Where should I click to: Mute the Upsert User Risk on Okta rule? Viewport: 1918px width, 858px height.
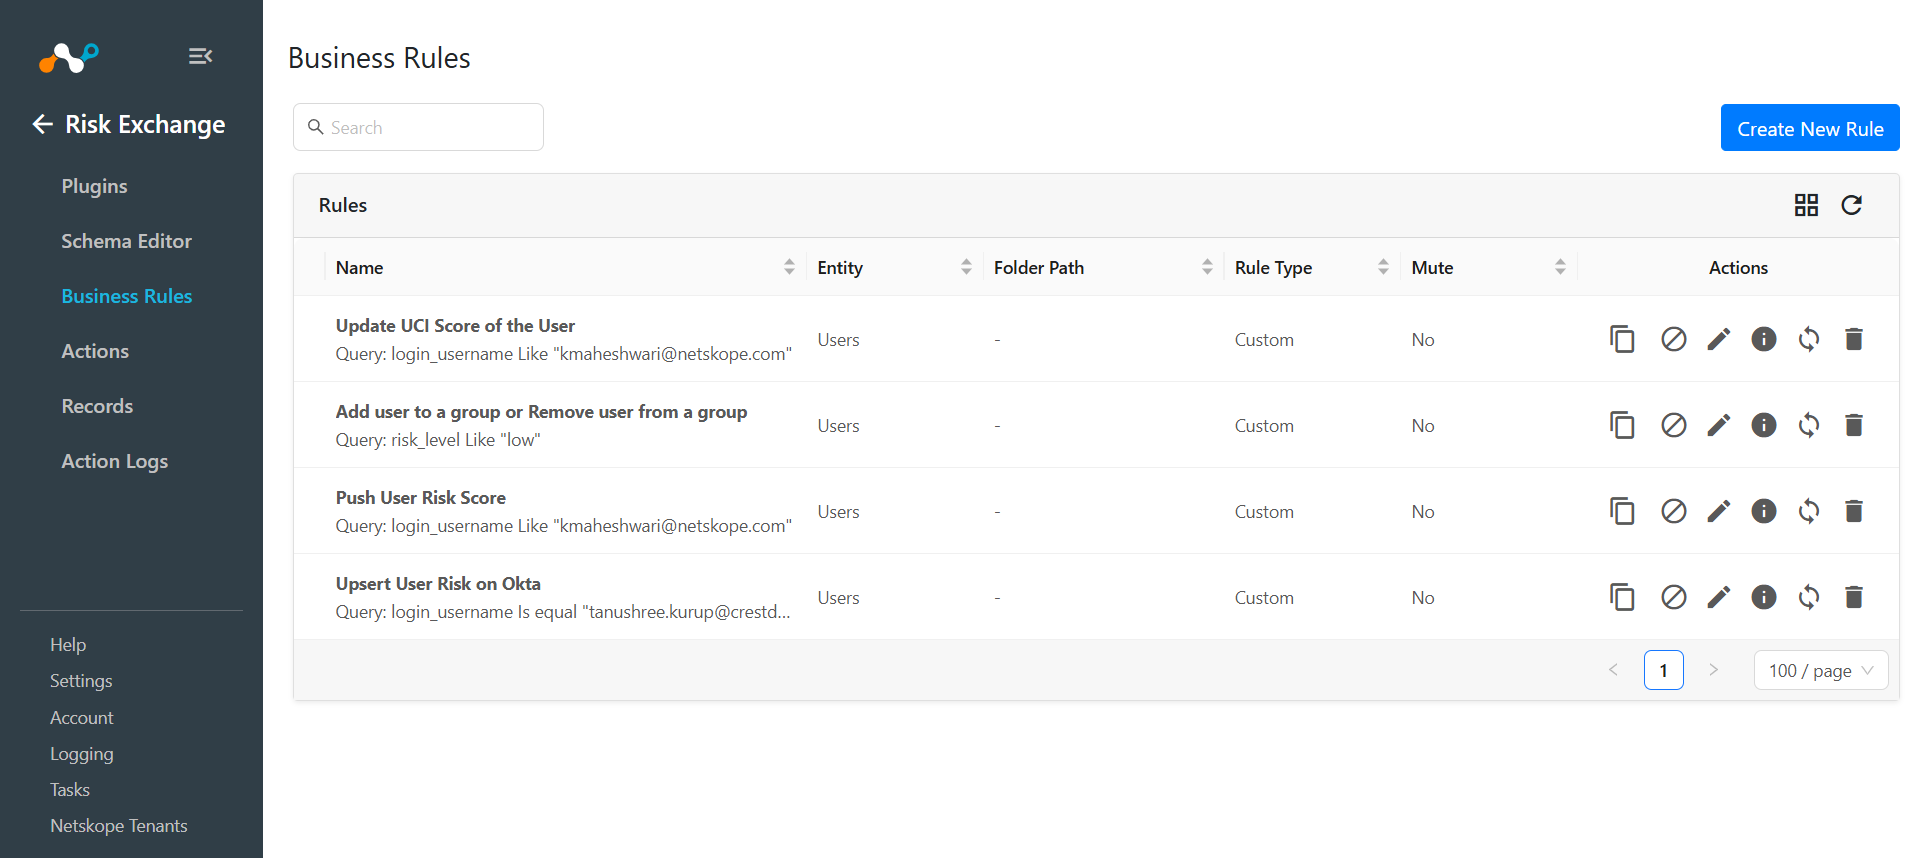click(x=1674, y=597)
